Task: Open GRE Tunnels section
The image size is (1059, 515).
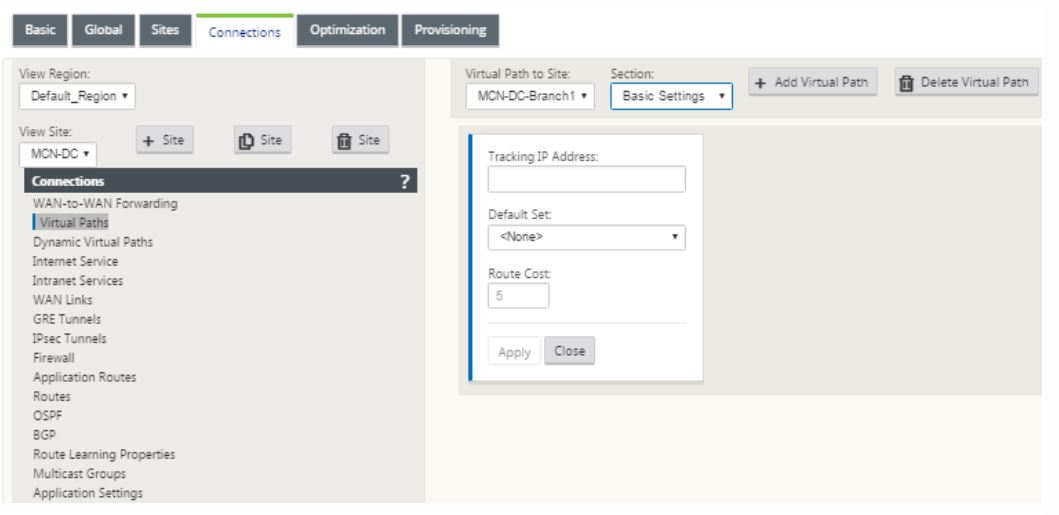Action: pyautogui.click(x=66, y=319)
